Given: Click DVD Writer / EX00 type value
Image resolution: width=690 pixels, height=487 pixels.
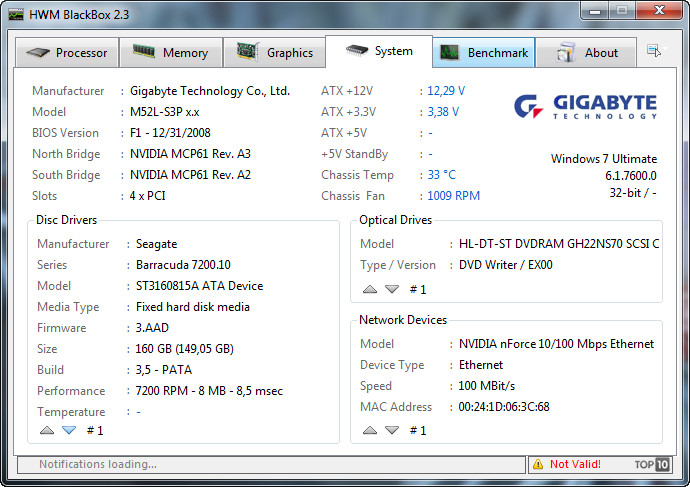Looking at the screenshot, I should click(x=506, y=265).
